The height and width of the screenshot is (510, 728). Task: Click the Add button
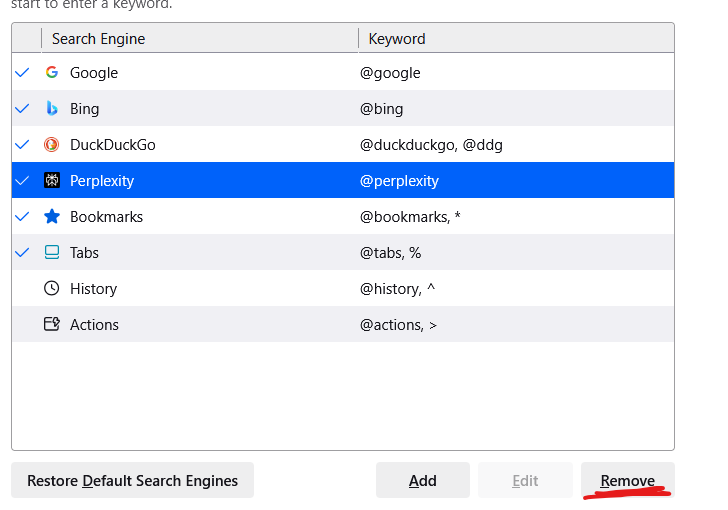click(x=422, y=481)
